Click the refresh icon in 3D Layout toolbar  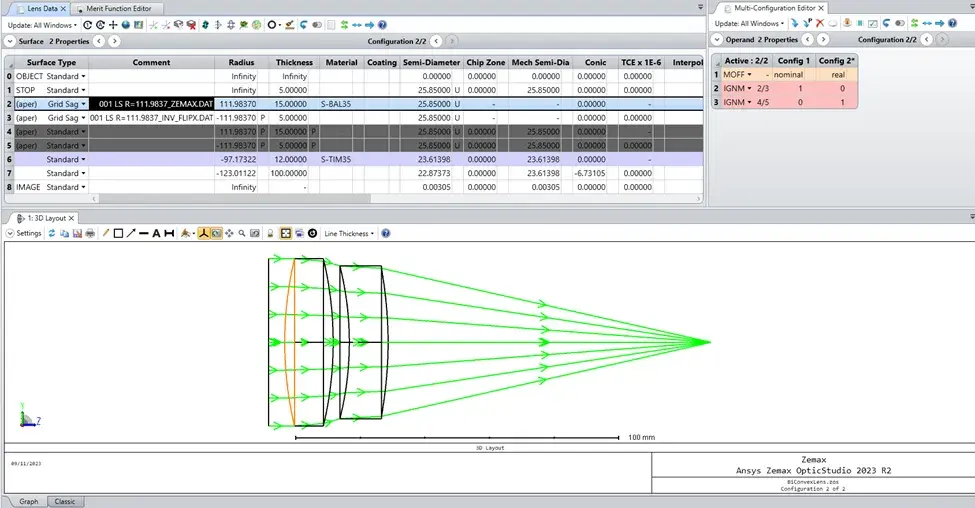(x=52, y=233)
